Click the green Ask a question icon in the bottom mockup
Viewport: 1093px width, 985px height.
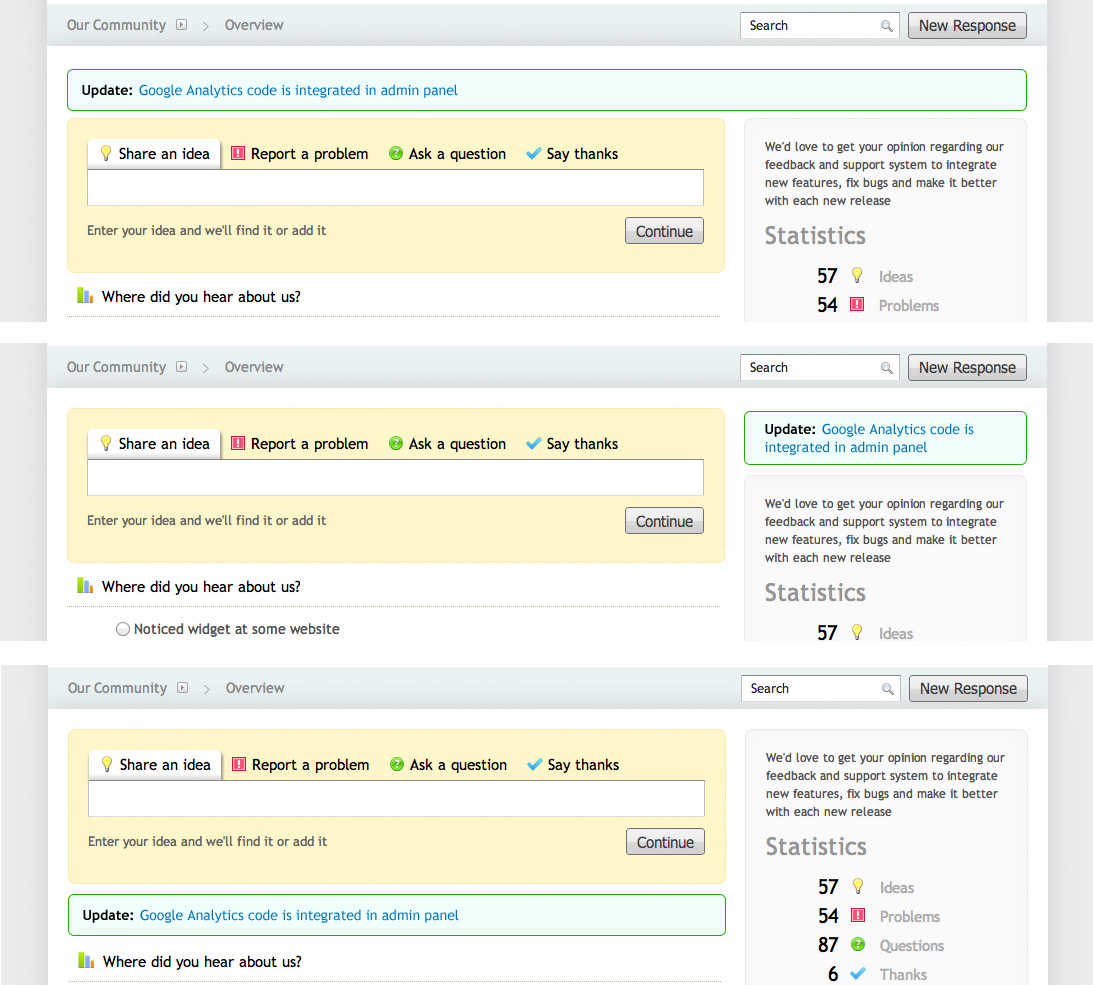point(397,765)
